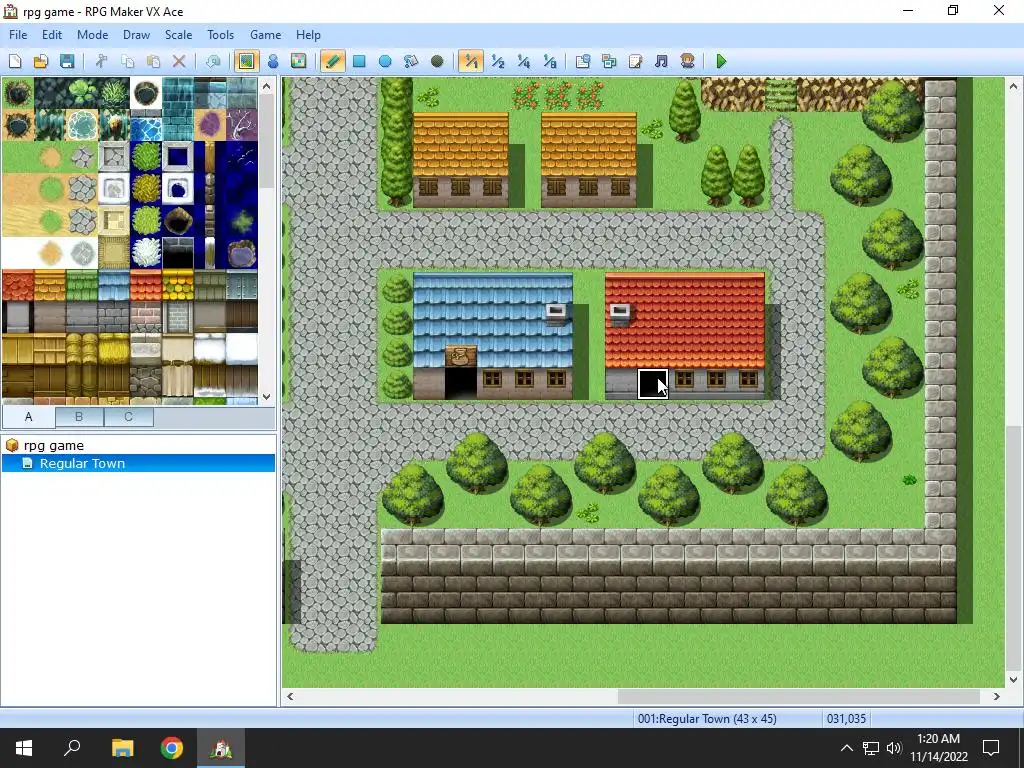The width and height of the screenshot is (1024, 768).
Task: Open the Character Generator icon
Action: click(687, 61)
